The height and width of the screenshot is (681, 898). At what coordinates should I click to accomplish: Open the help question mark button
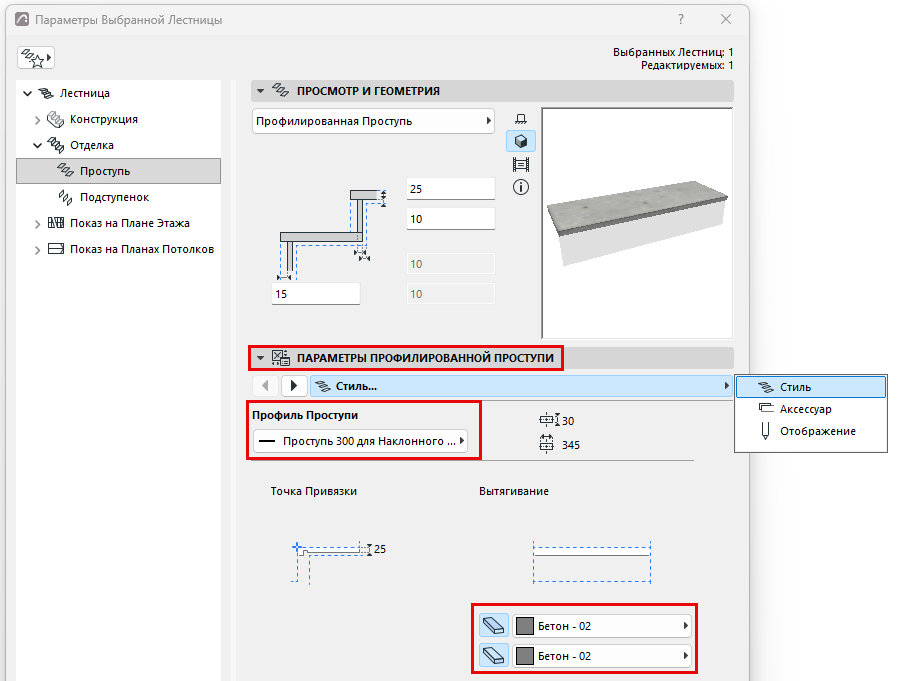point(681,19)
